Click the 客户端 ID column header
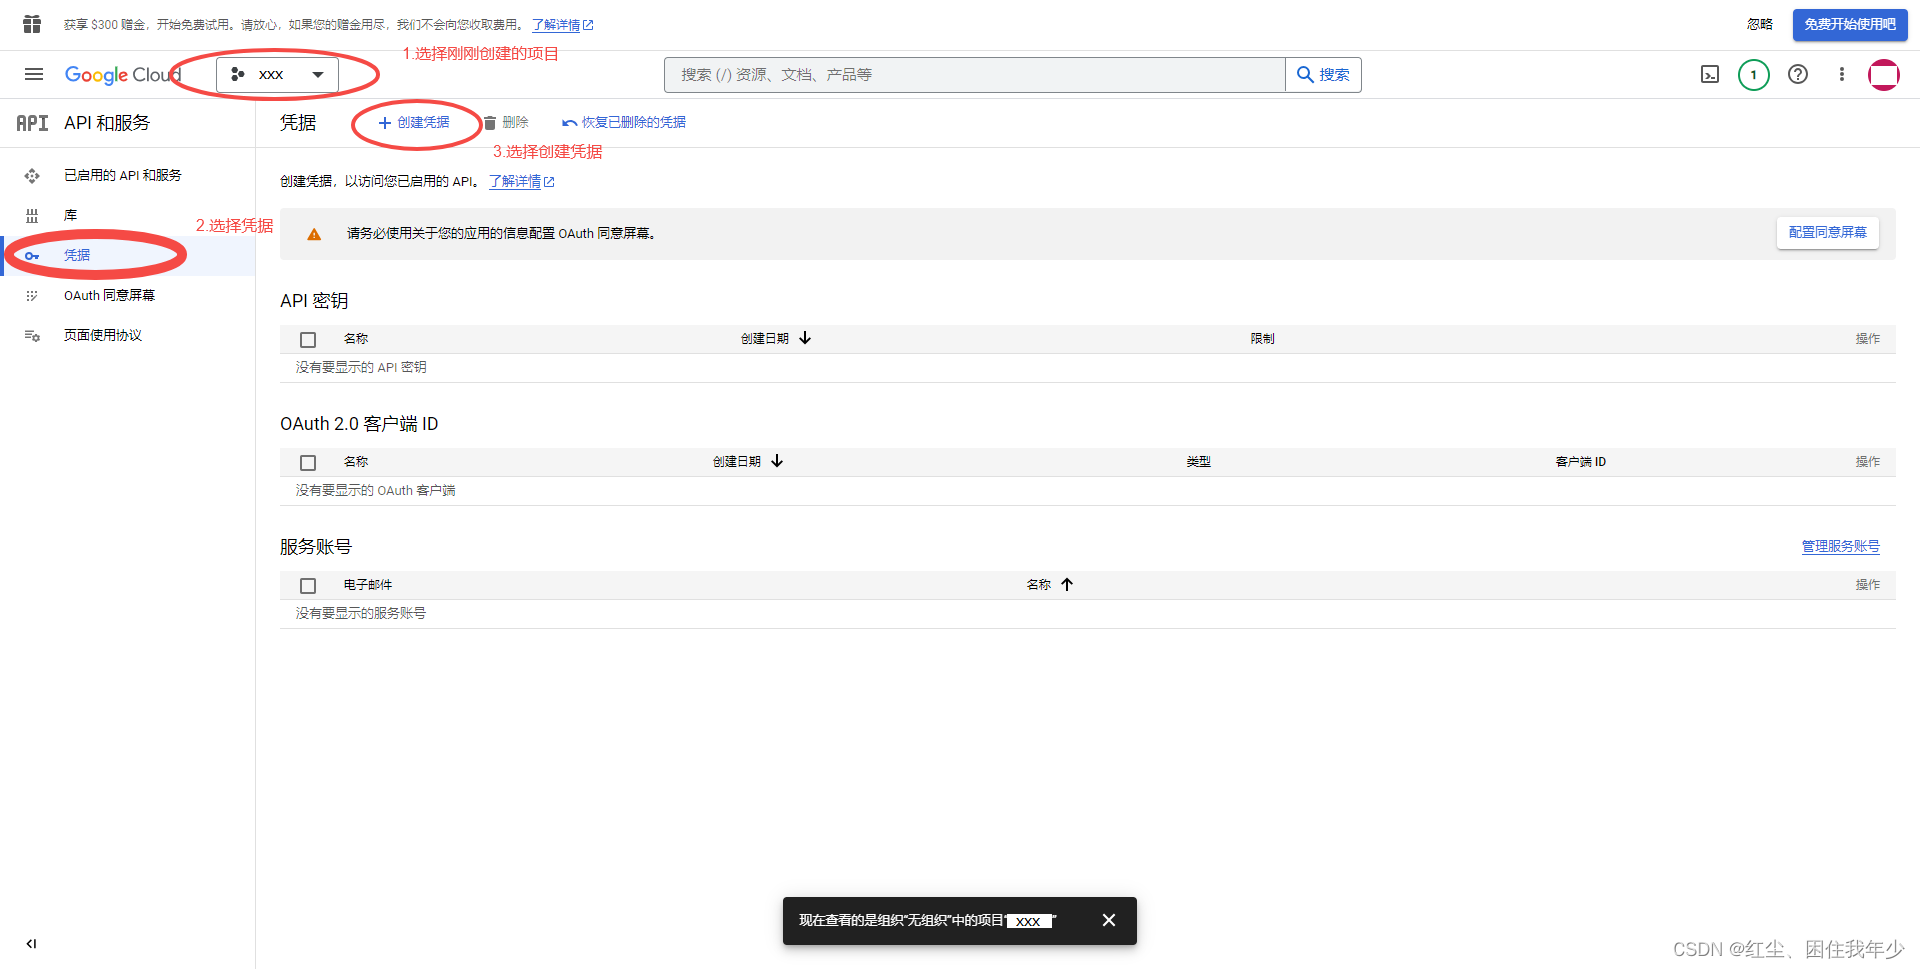Image resolution: width=1920 pixels, height=969 pixels. [x=1580, y=462]
